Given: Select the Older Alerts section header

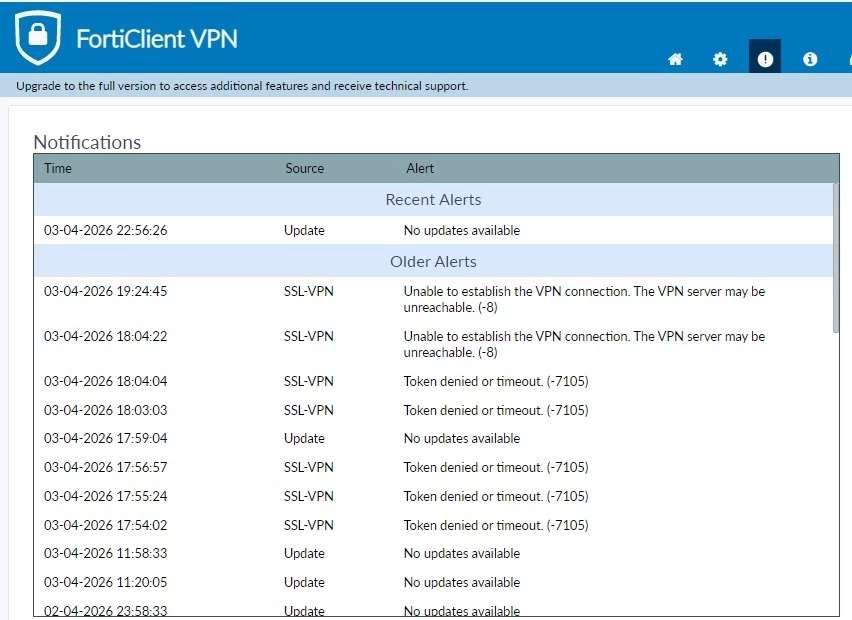Looking at the screenshot, I should [433, 261].
